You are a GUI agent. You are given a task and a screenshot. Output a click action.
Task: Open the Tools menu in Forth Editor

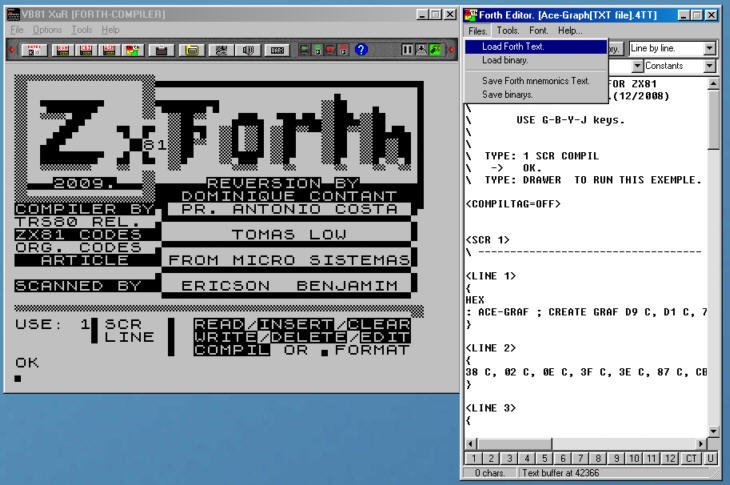(x=507, y=31)
